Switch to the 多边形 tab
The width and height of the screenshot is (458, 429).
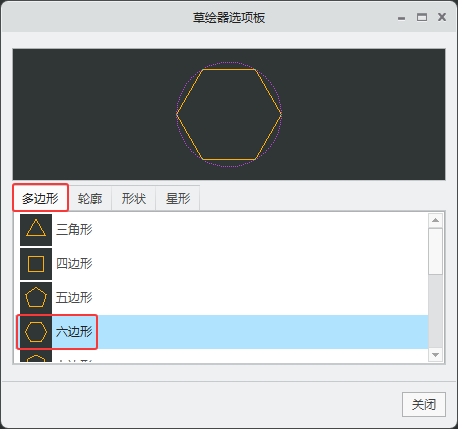(40, 198)
